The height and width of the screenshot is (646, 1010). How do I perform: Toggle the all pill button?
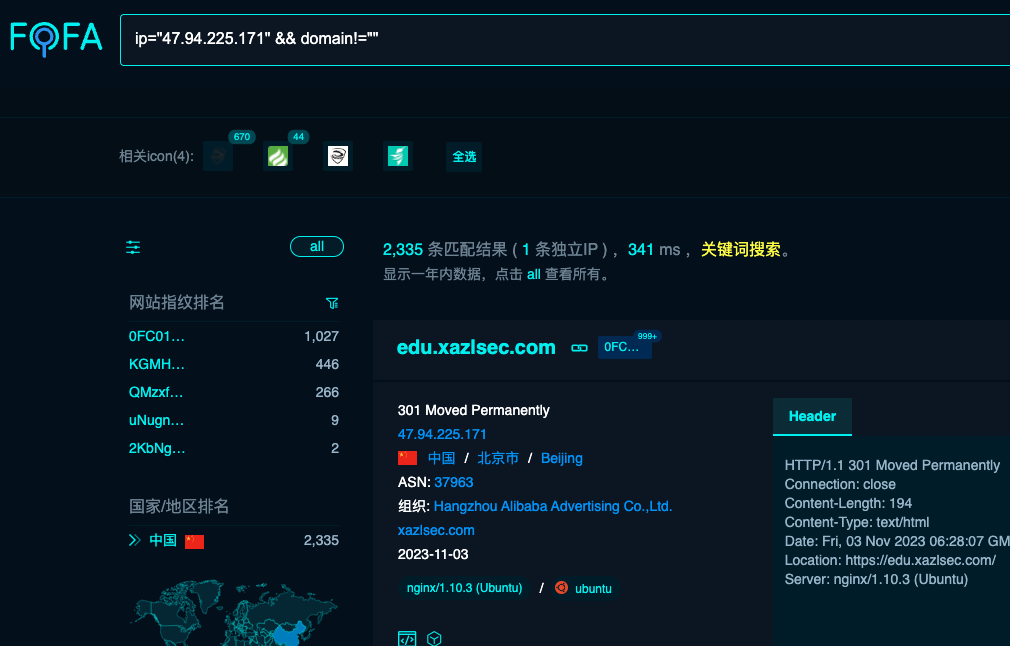[317, 247]
